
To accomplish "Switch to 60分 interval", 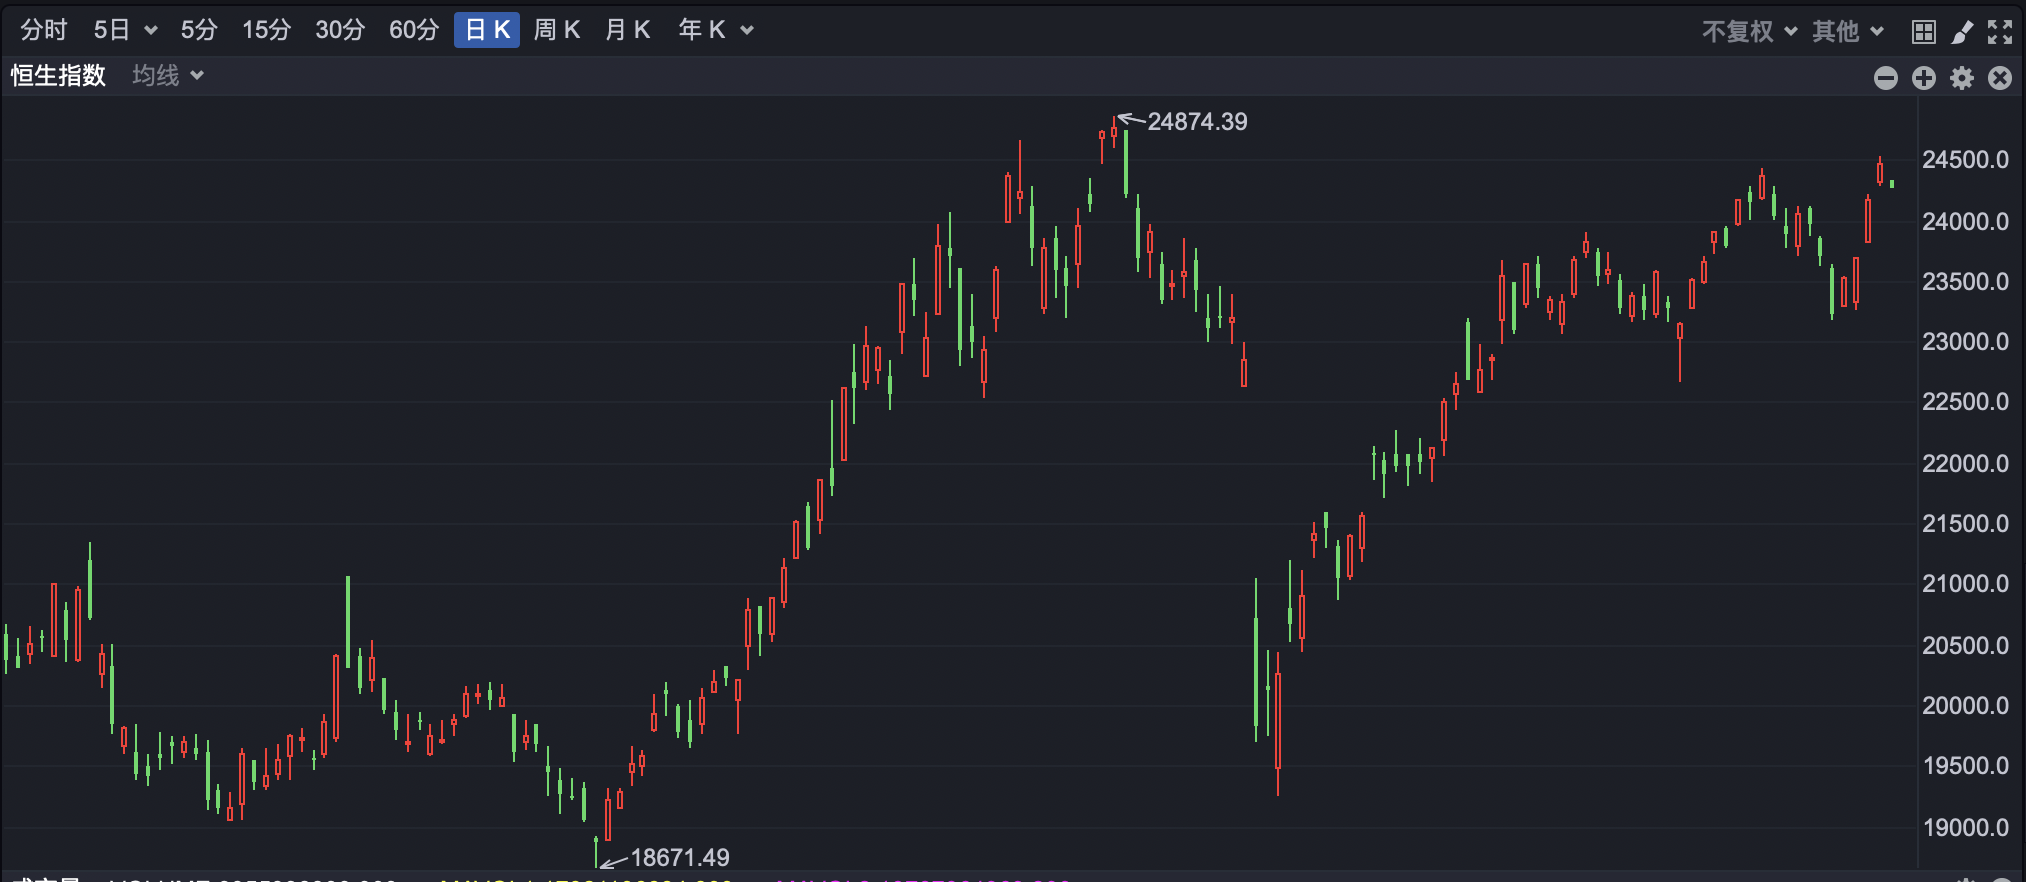I will point(414,30).
